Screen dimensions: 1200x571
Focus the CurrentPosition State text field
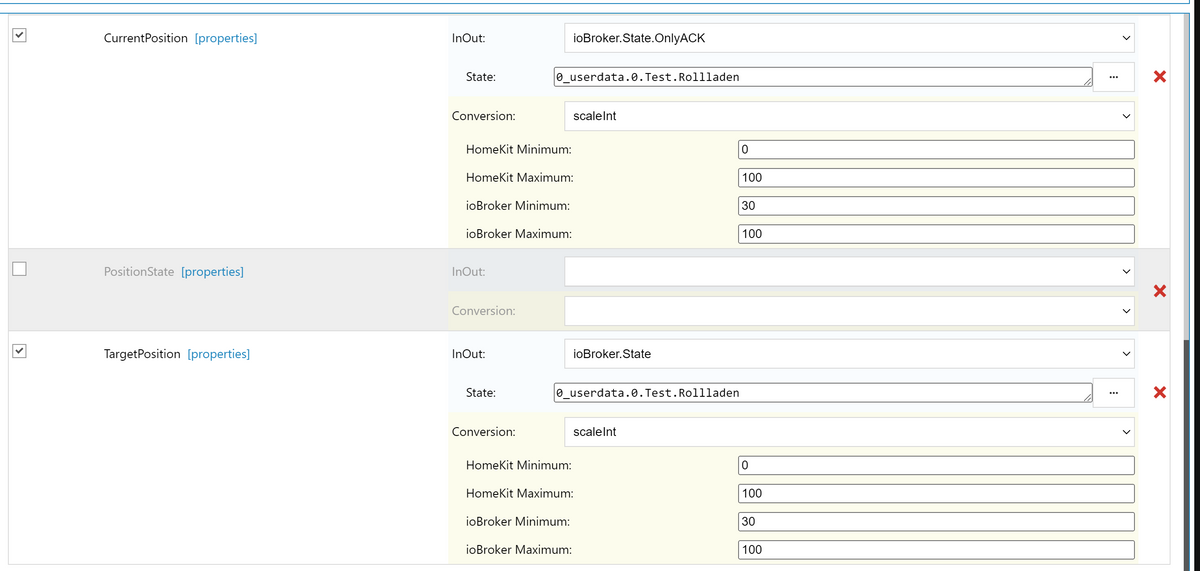pos(822,77)
